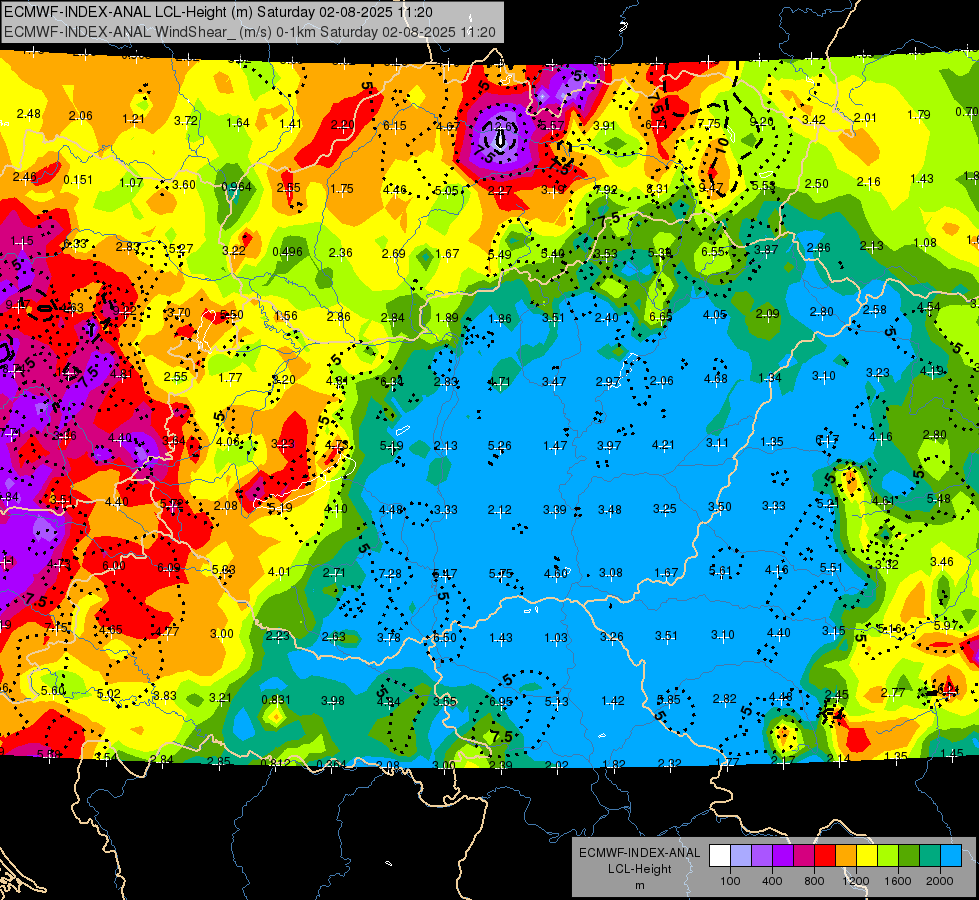Click the wind shear value 5.97
This screenshot has height=900, width=979.
pyautogui.click(x=946, y=625)
